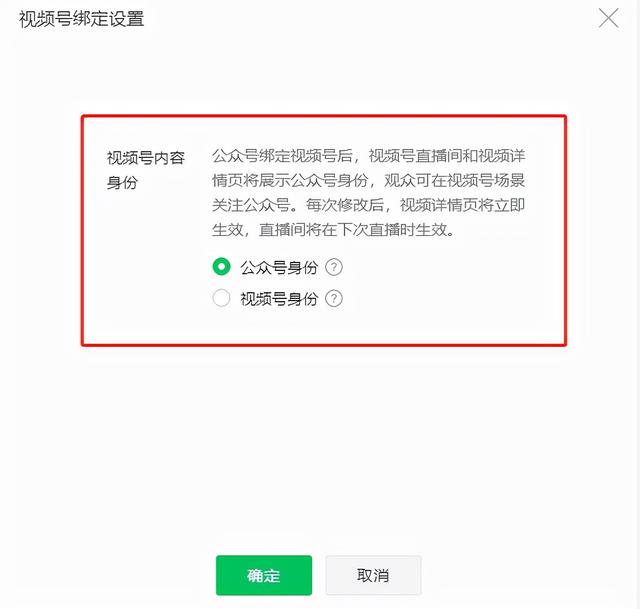Click description line starting 公众号绑定视频号后
Screen dimensions: 640x609
369,156
